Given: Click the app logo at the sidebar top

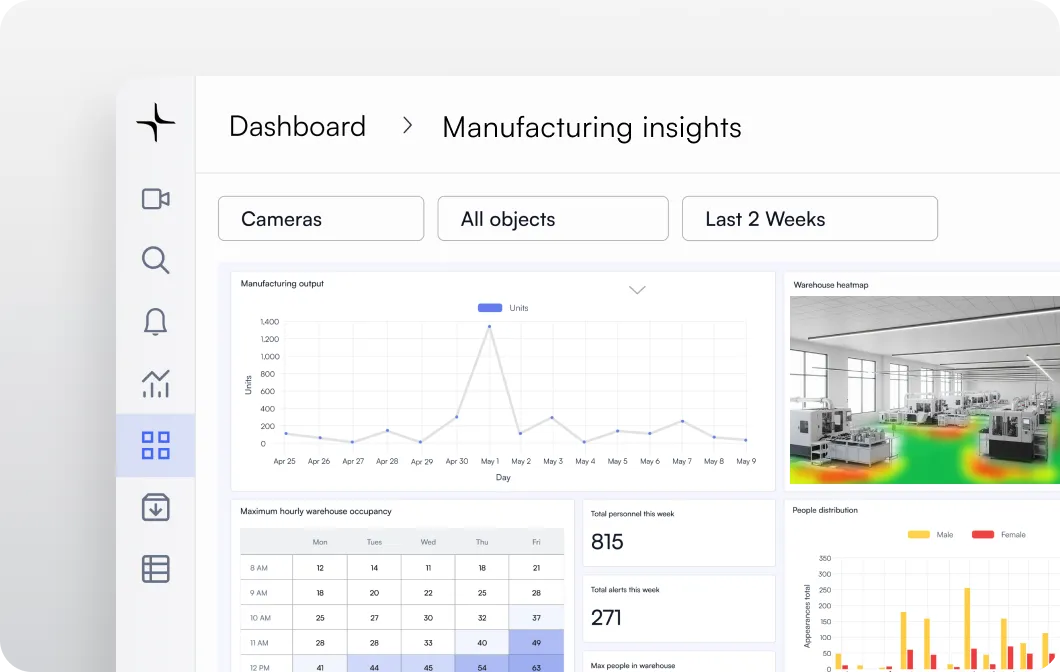Looking at the screenshot, I should (155, 122).
